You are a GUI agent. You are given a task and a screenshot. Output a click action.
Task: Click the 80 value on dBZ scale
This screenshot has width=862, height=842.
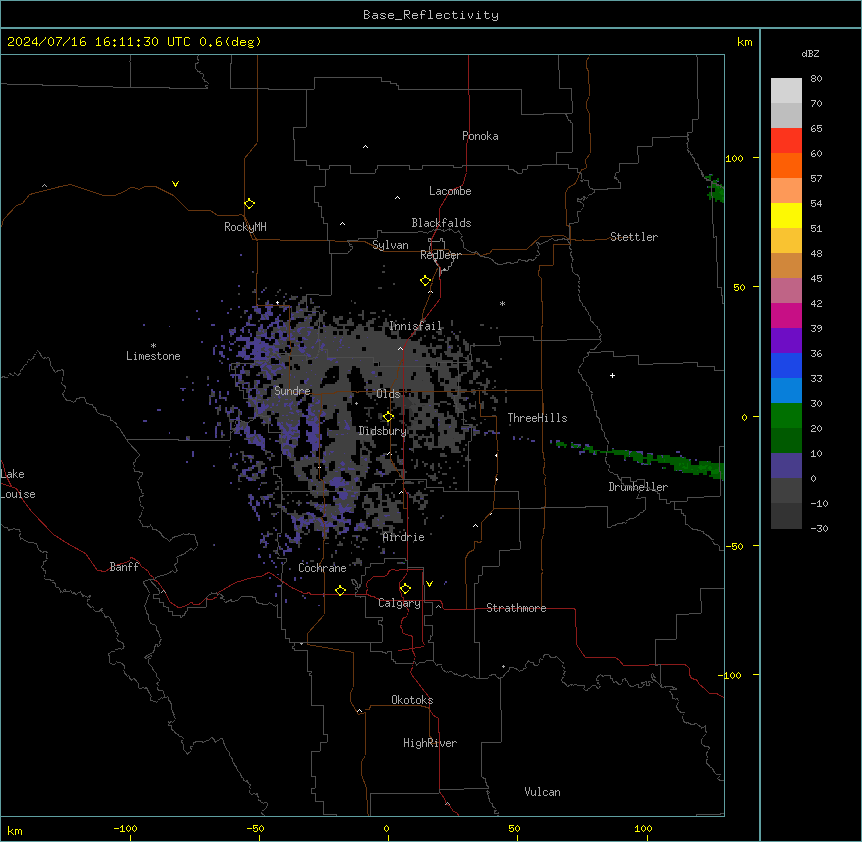[x=816, y=79]
